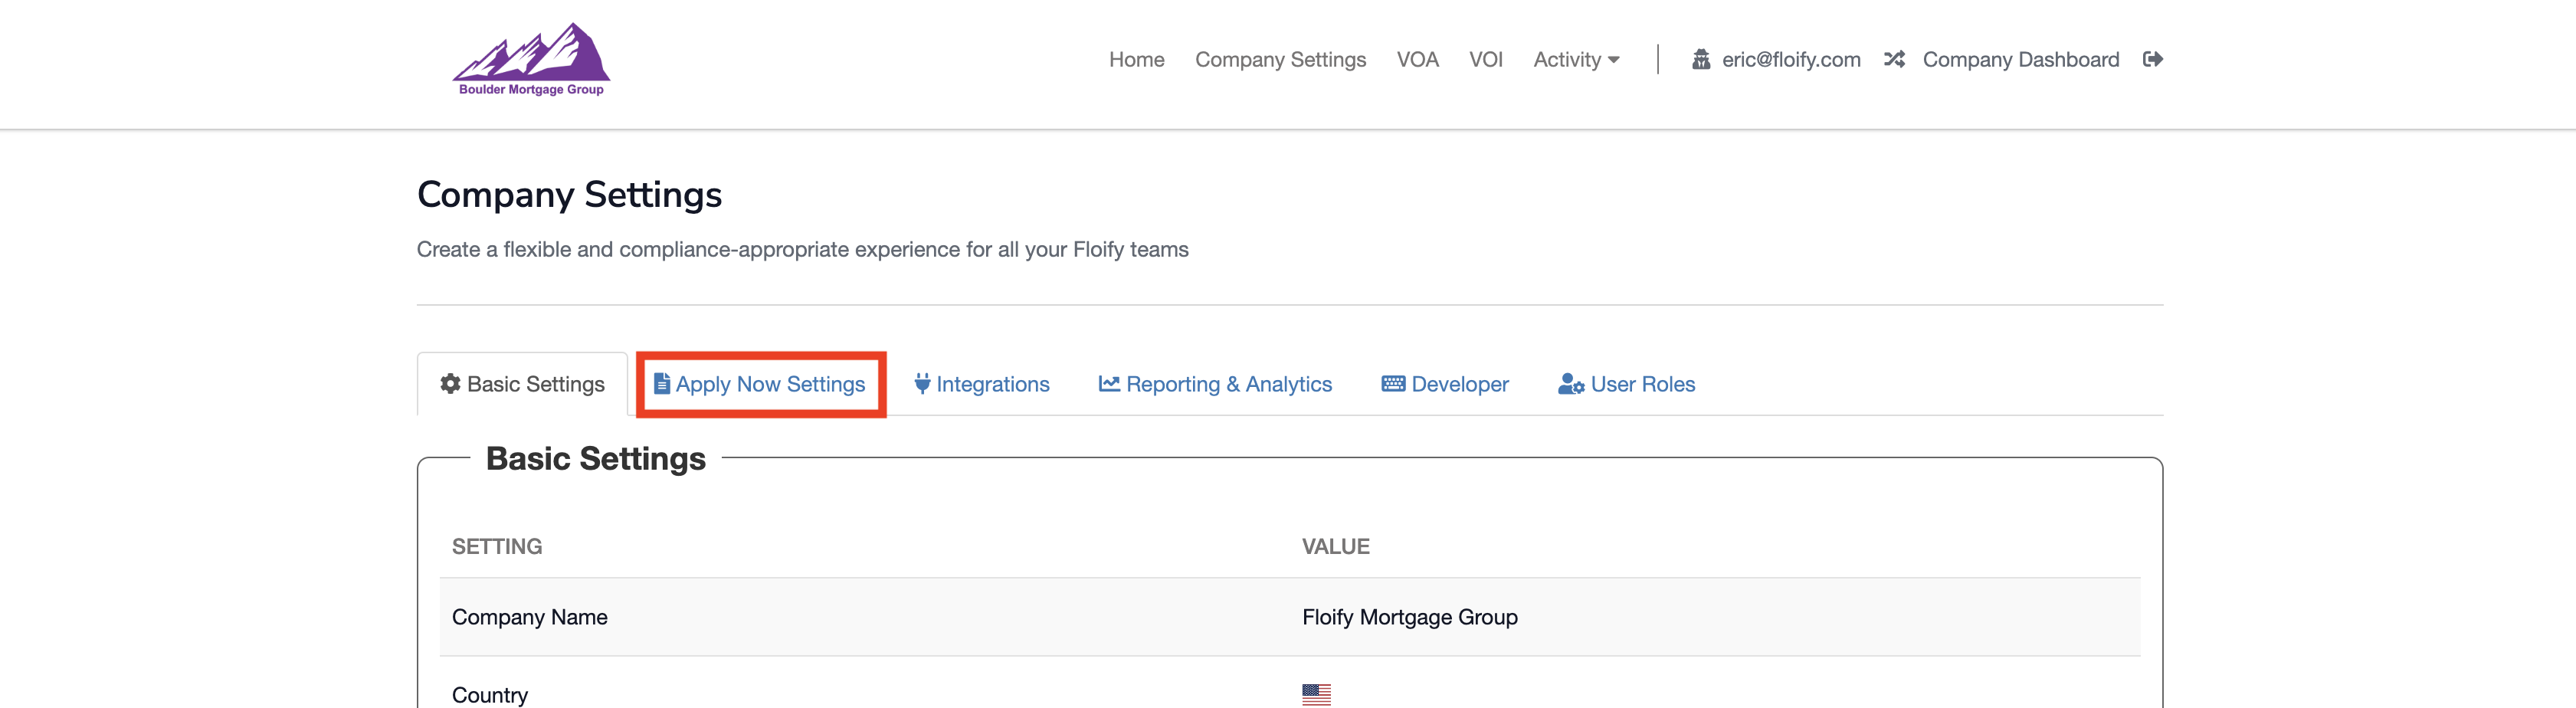Click the chart icon for Reporting & Analytics
The image size is (2576, 708).
tap(1108, 384)
